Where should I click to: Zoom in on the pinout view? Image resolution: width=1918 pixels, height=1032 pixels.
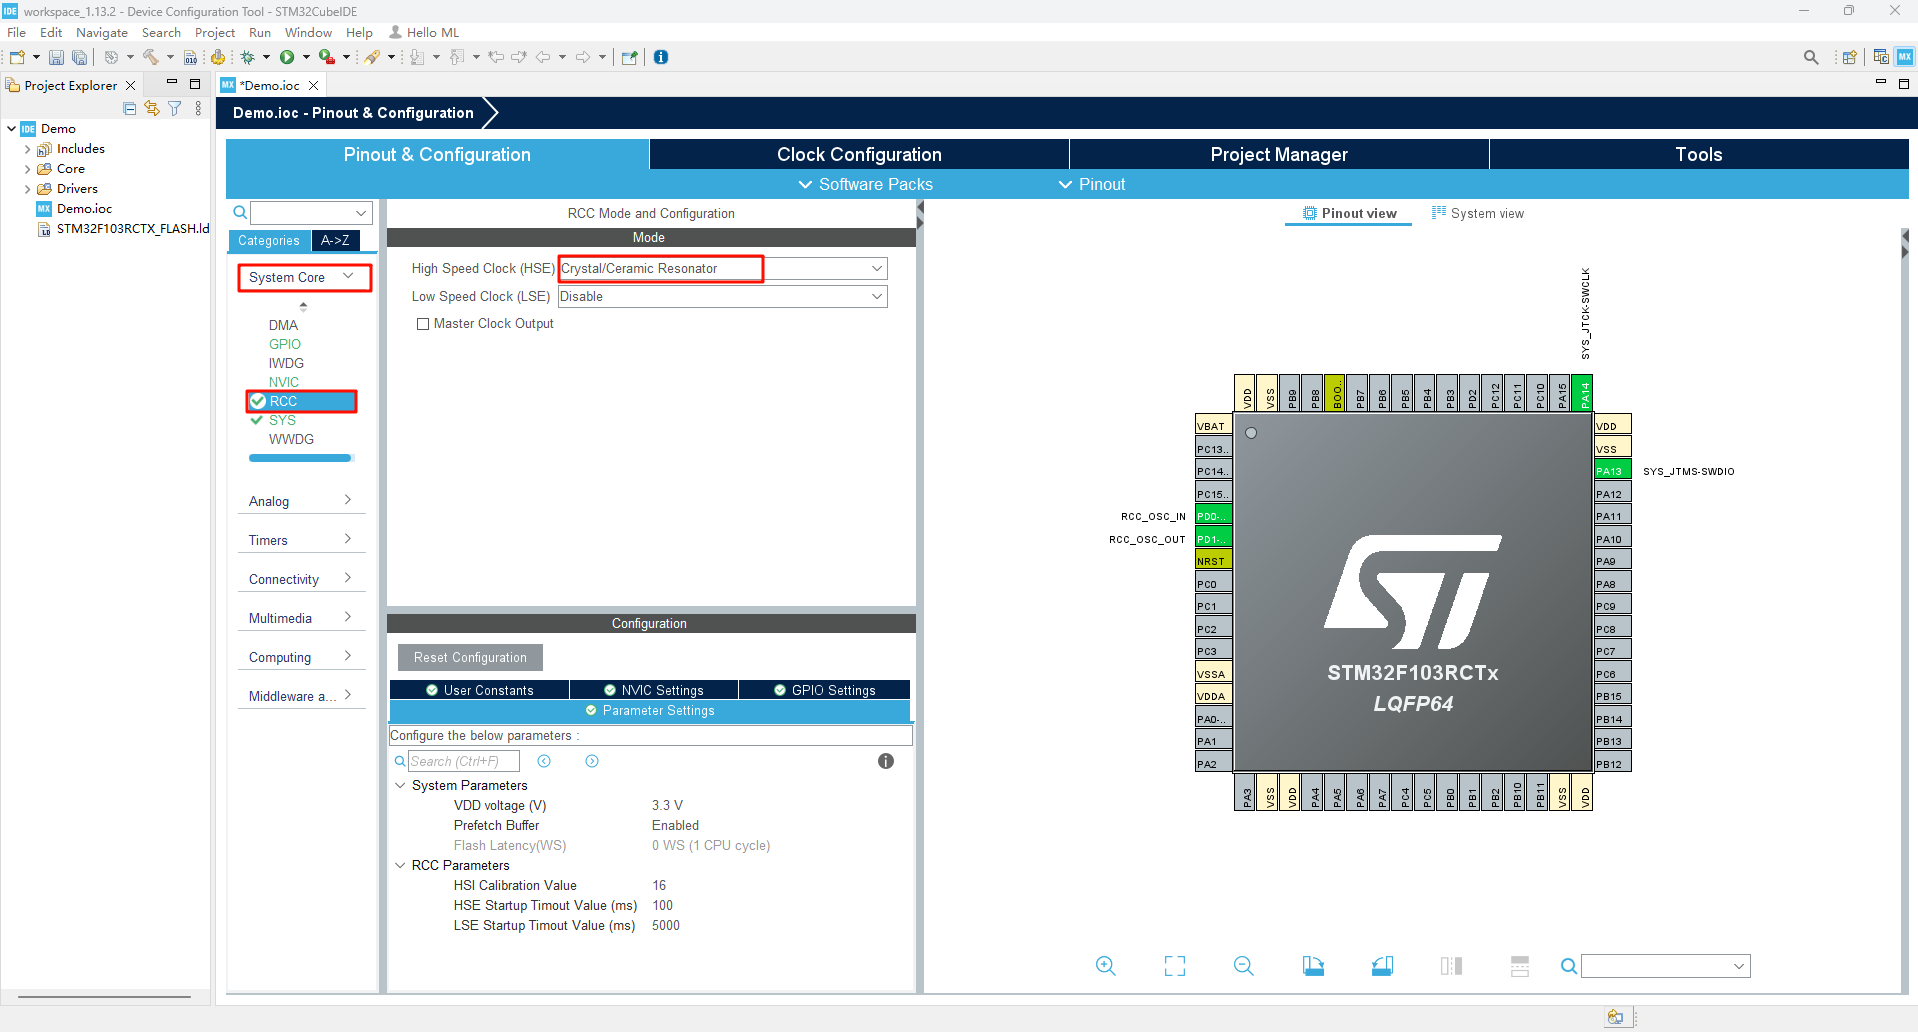pos(1105,966)
